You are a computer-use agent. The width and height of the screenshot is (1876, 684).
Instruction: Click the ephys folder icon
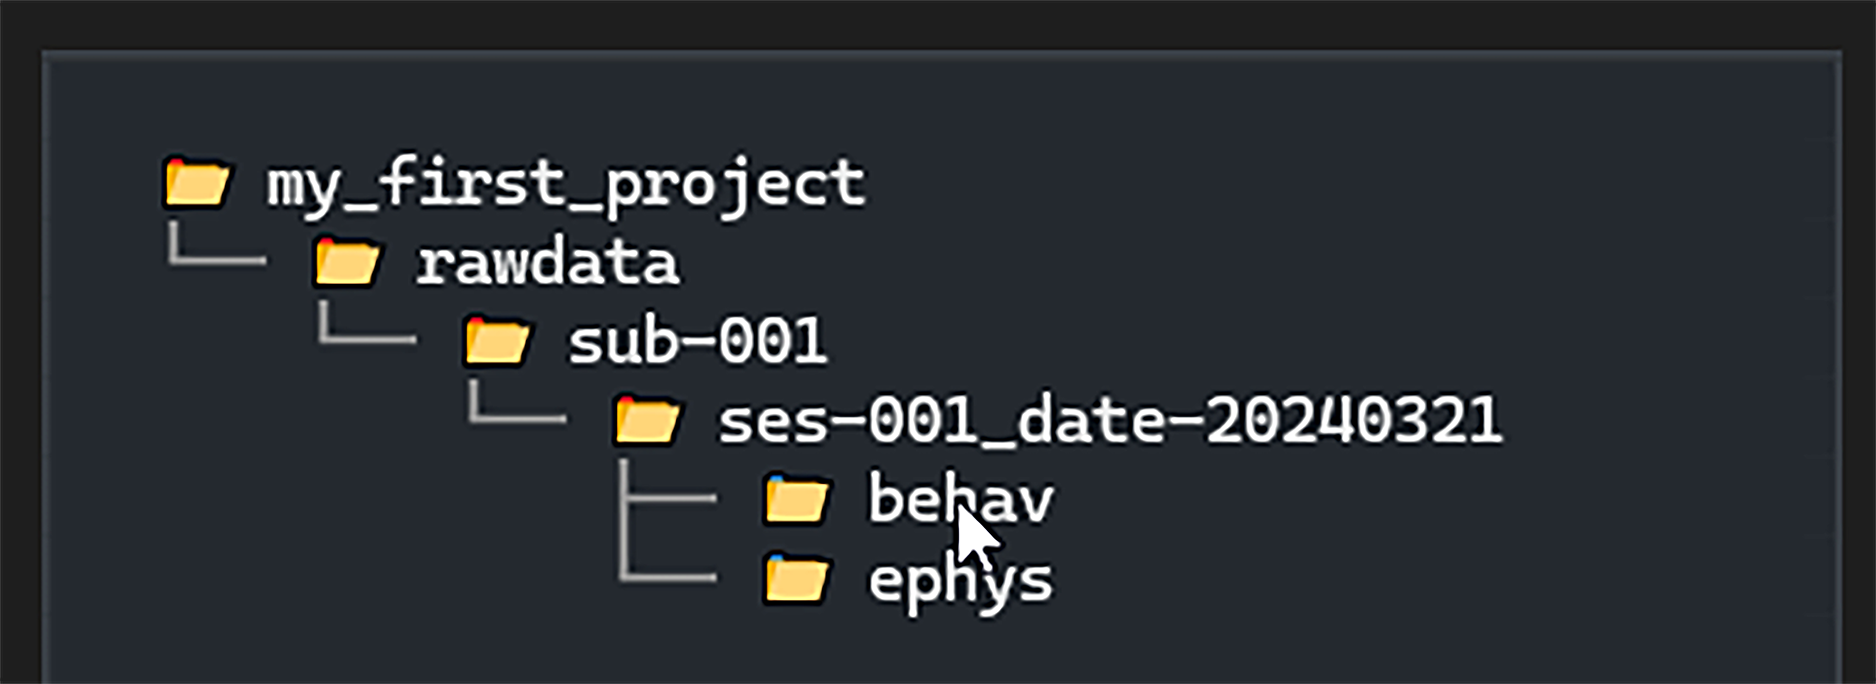tap(796, 580)
